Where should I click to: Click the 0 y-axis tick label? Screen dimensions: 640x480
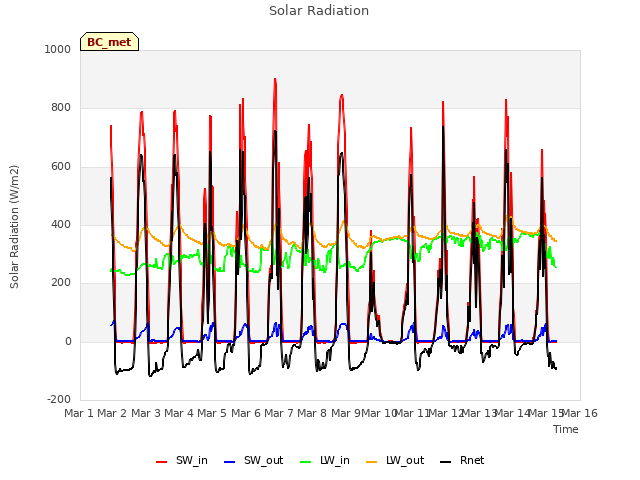coord(68,341)
